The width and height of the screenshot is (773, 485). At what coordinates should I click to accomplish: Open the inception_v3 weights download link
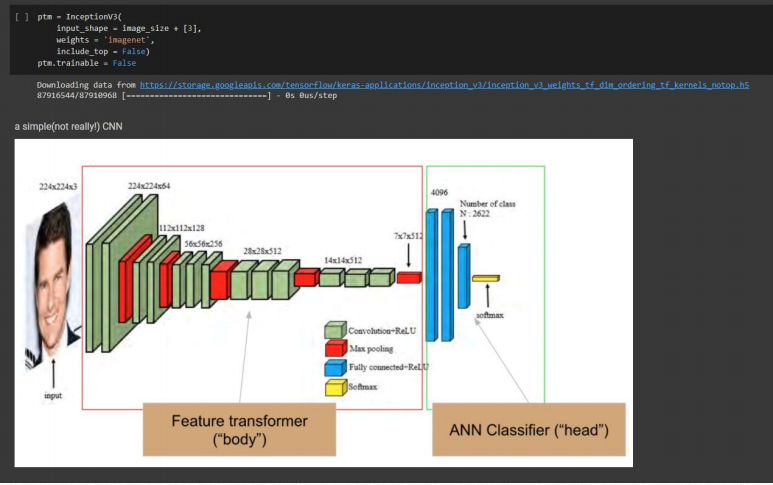(x=444, y=85)
